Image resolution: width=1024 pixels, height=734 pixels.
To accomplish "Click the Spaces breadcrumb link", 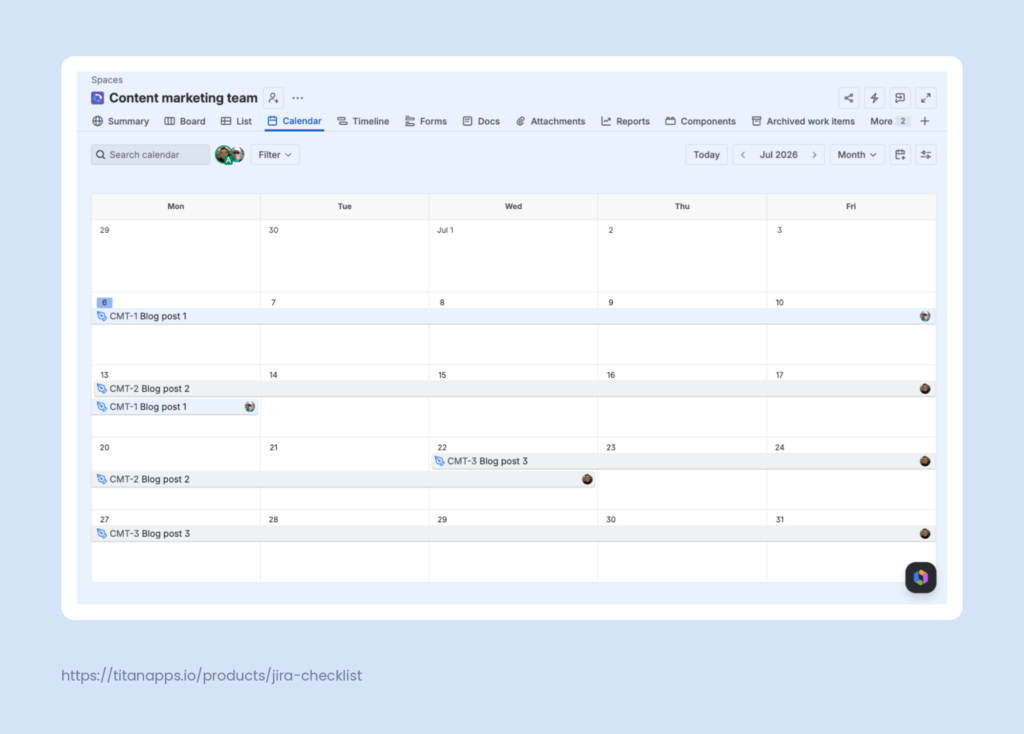I will pyautogui.click(x=106, y=80).
